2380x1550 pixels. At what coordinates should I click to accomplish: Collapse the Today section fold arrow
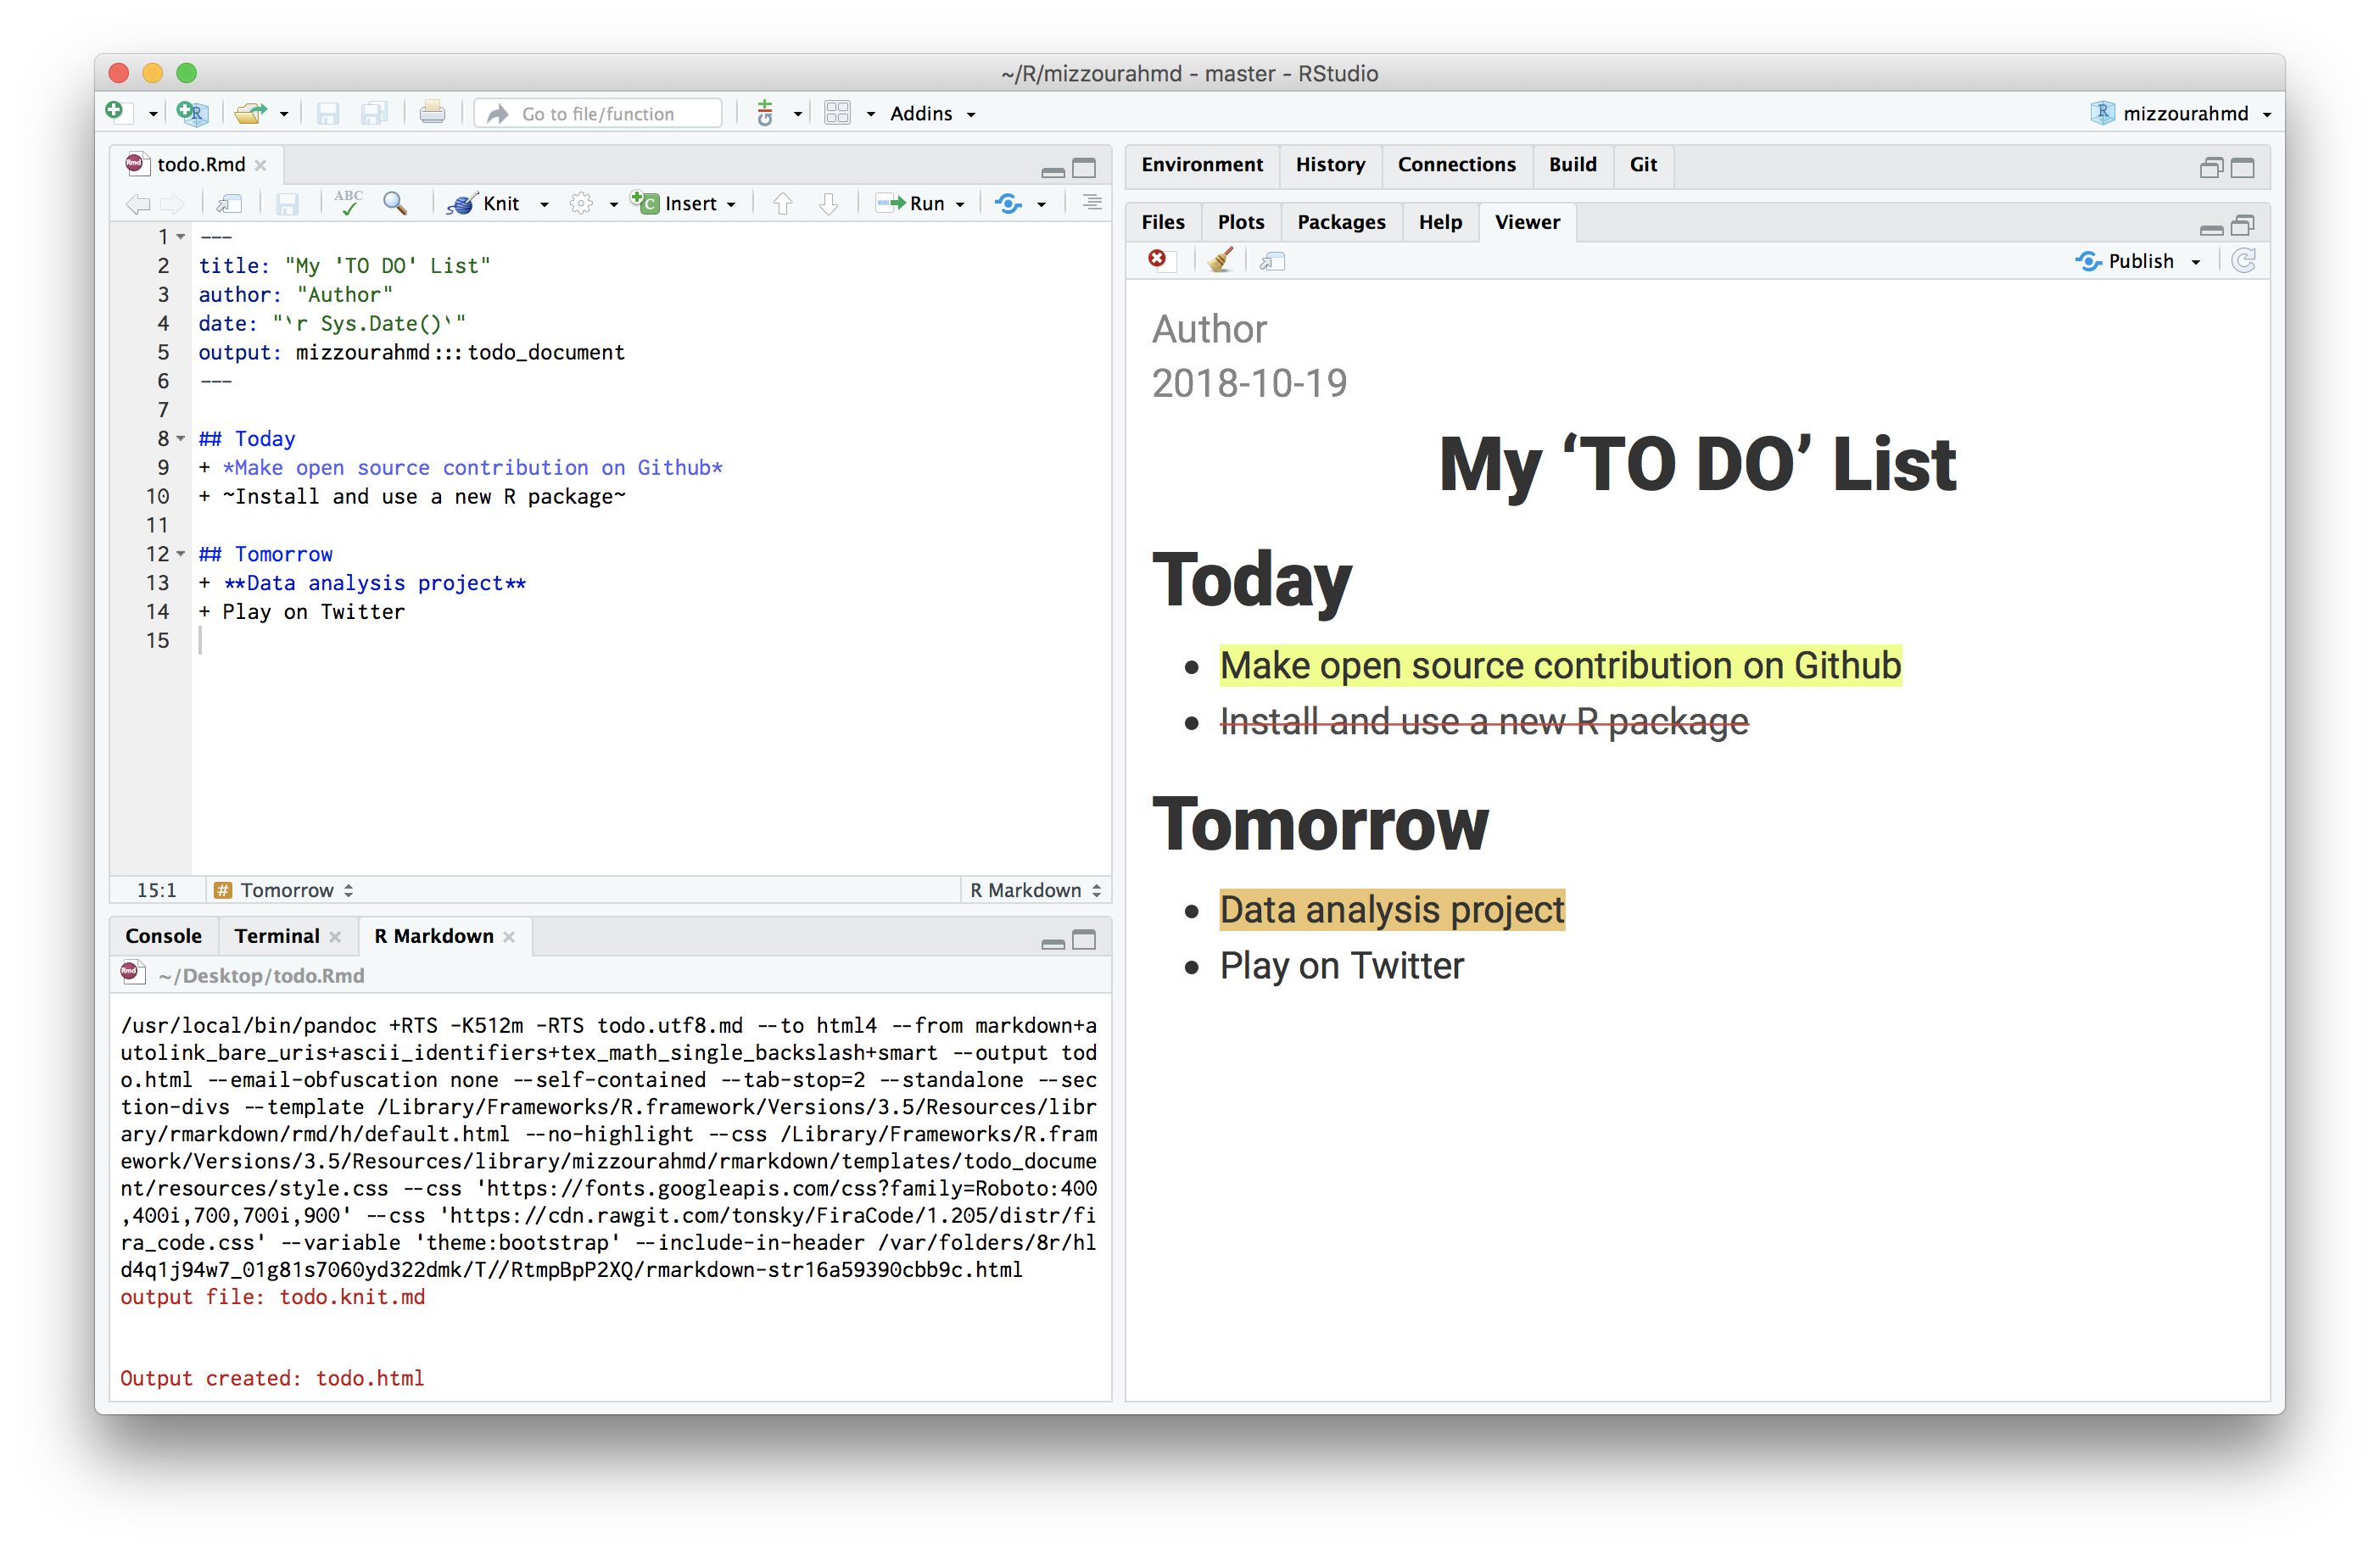click(181, 438)
